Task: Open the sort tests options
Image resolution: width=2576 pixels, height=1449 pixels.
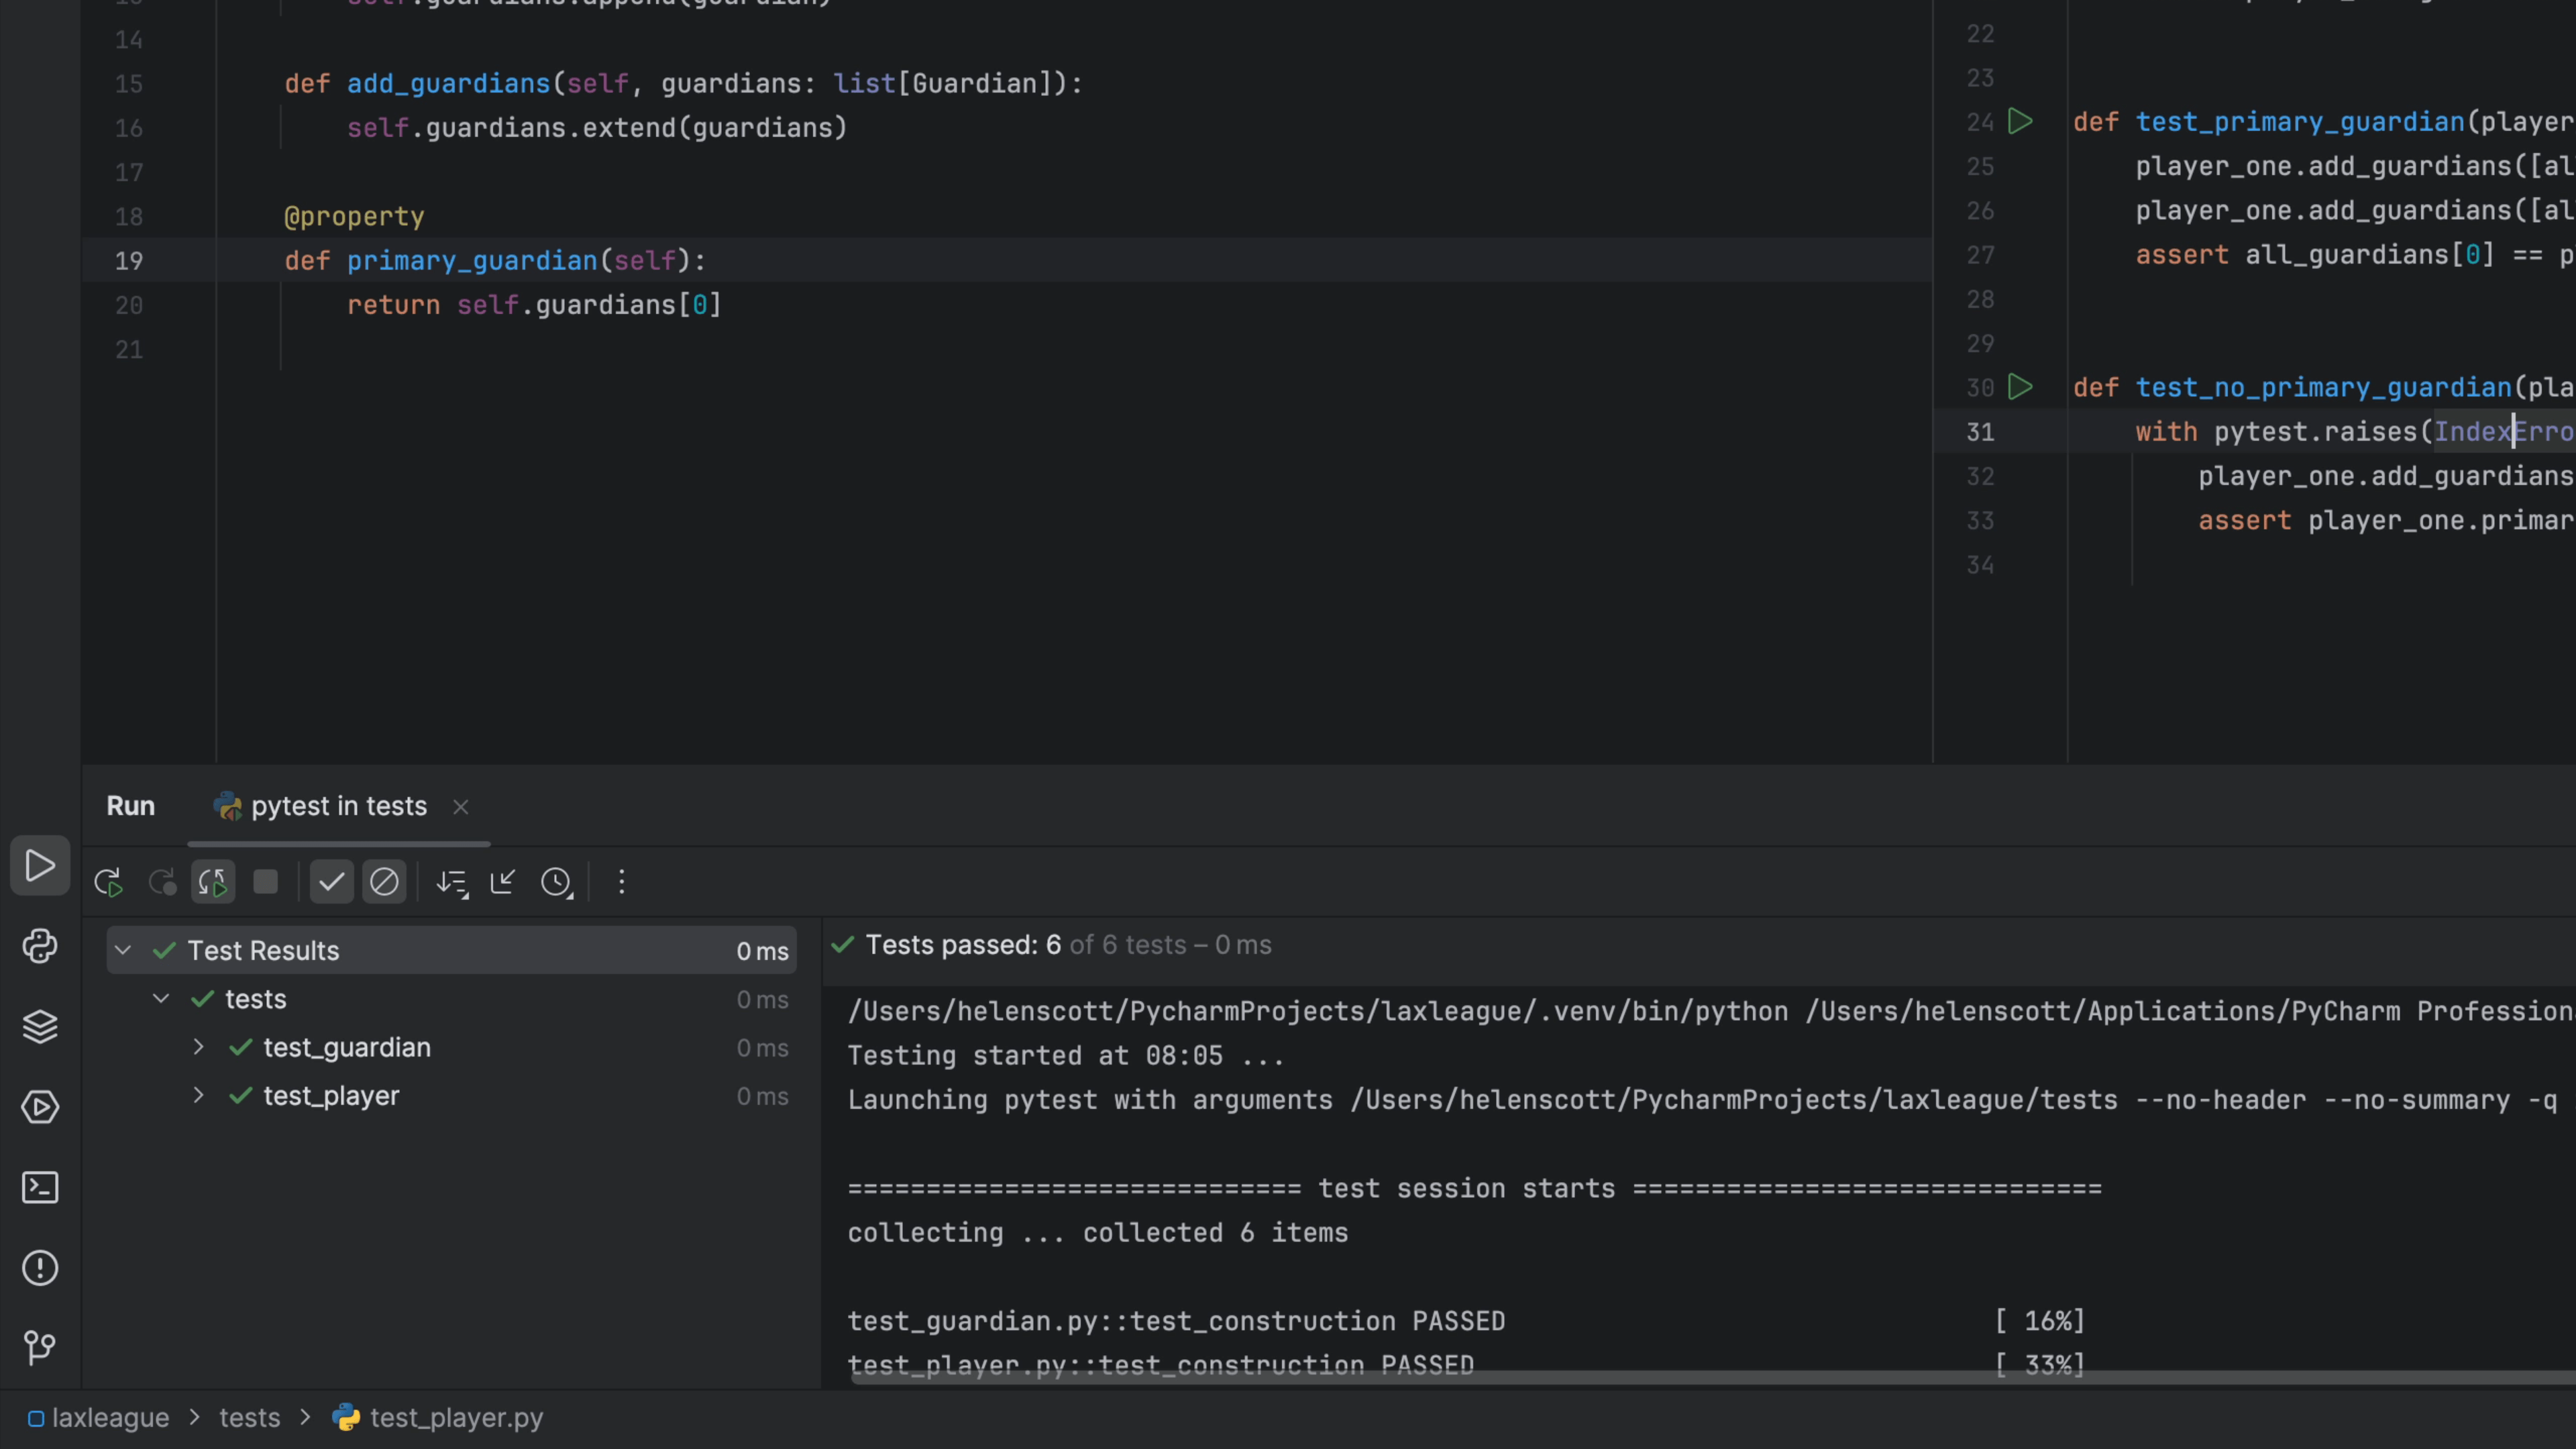Action: pos(452,882)
